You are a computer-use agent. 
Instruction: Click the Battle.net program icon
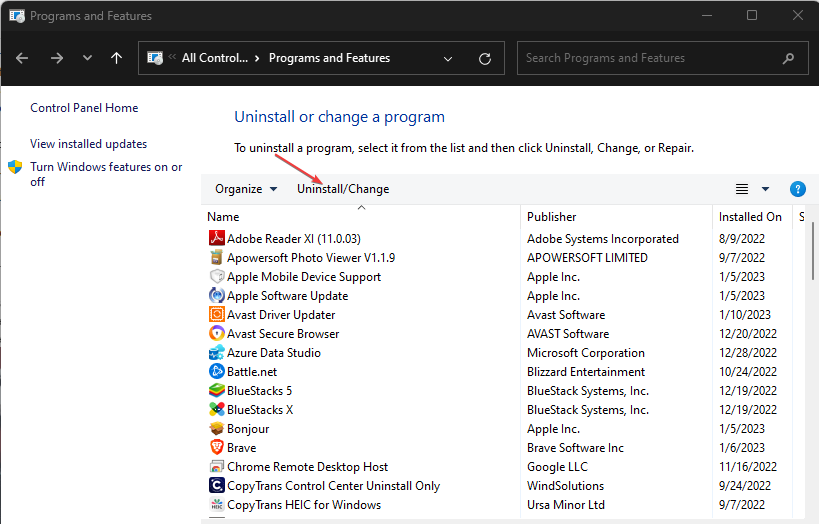pyautogui.click(x=216, y=372)
